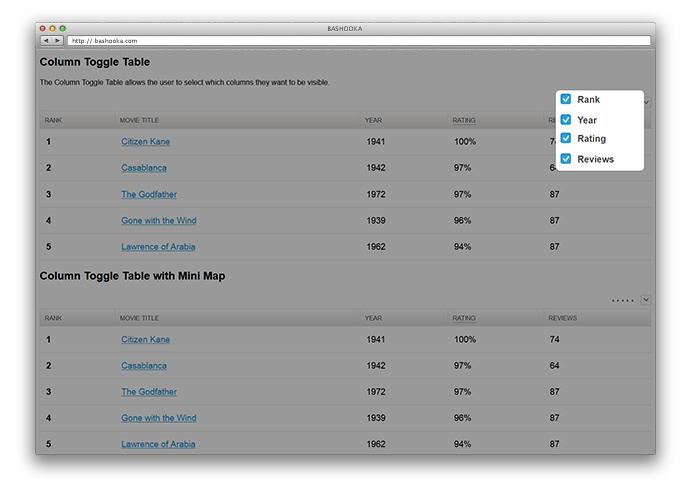Toggle the Reviews column checkbox

pyautogui.click(x=566, y=159)
